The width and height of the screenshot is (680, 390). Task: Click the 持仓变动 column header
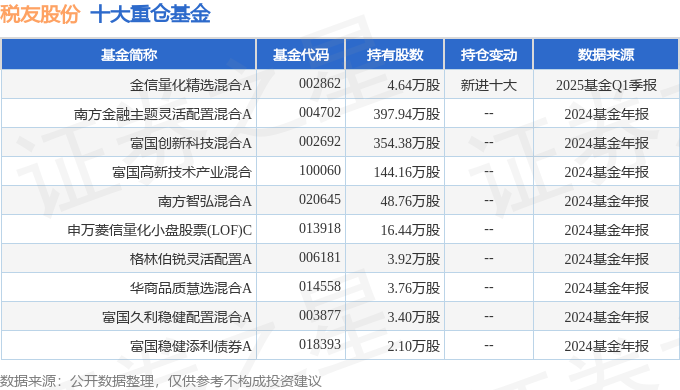(489, 55)
